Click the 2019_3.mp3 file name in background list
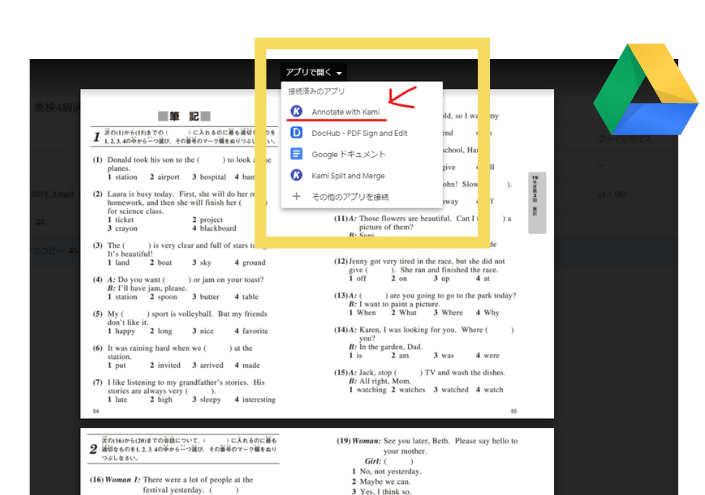 click(x=52, y=194)
